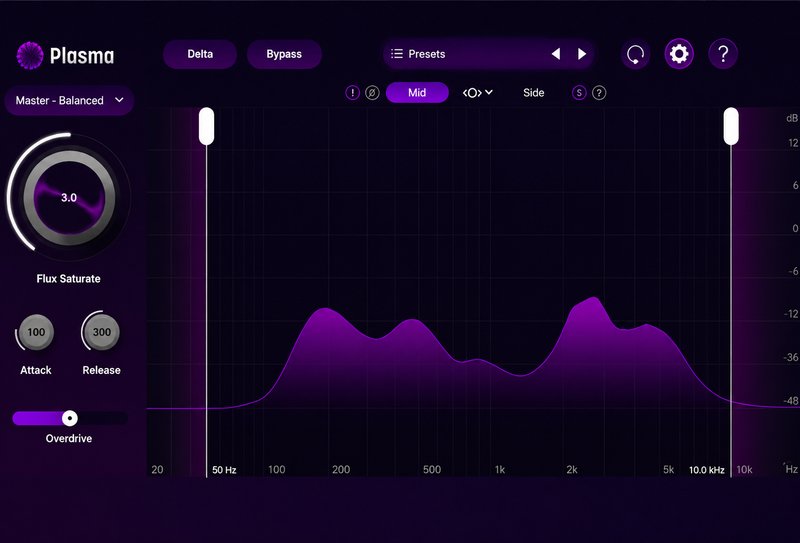
Task: Click the Overdrive slider handle
Action: pyautogui.click(x=70, y=418)
